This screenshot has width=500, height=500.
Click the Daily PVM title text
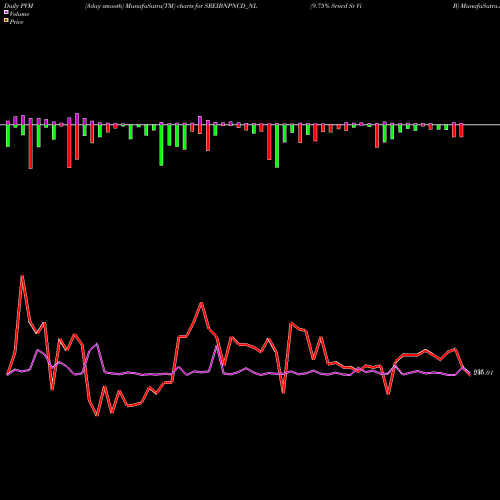pyautogui.click(x=19, y=6)
